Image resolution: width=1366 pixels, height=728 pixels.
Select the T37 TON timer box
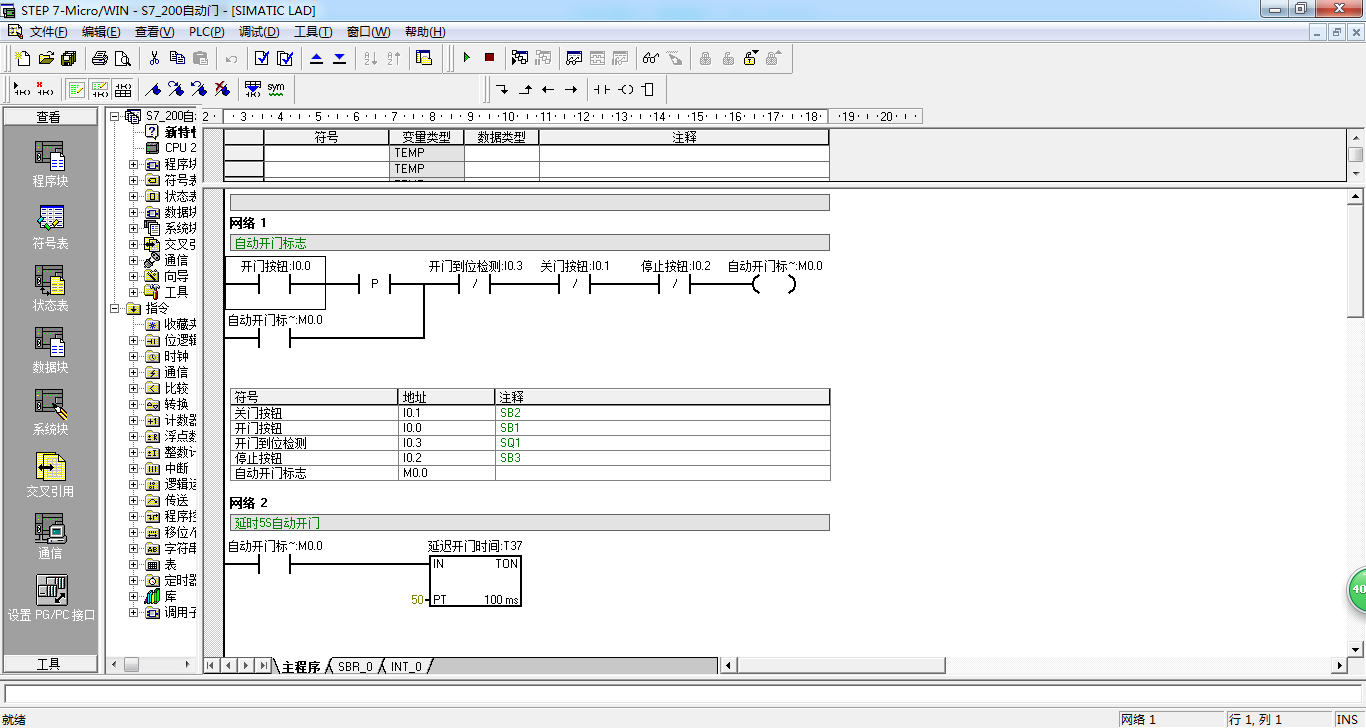pyautogui.click(x=475, y=581)
